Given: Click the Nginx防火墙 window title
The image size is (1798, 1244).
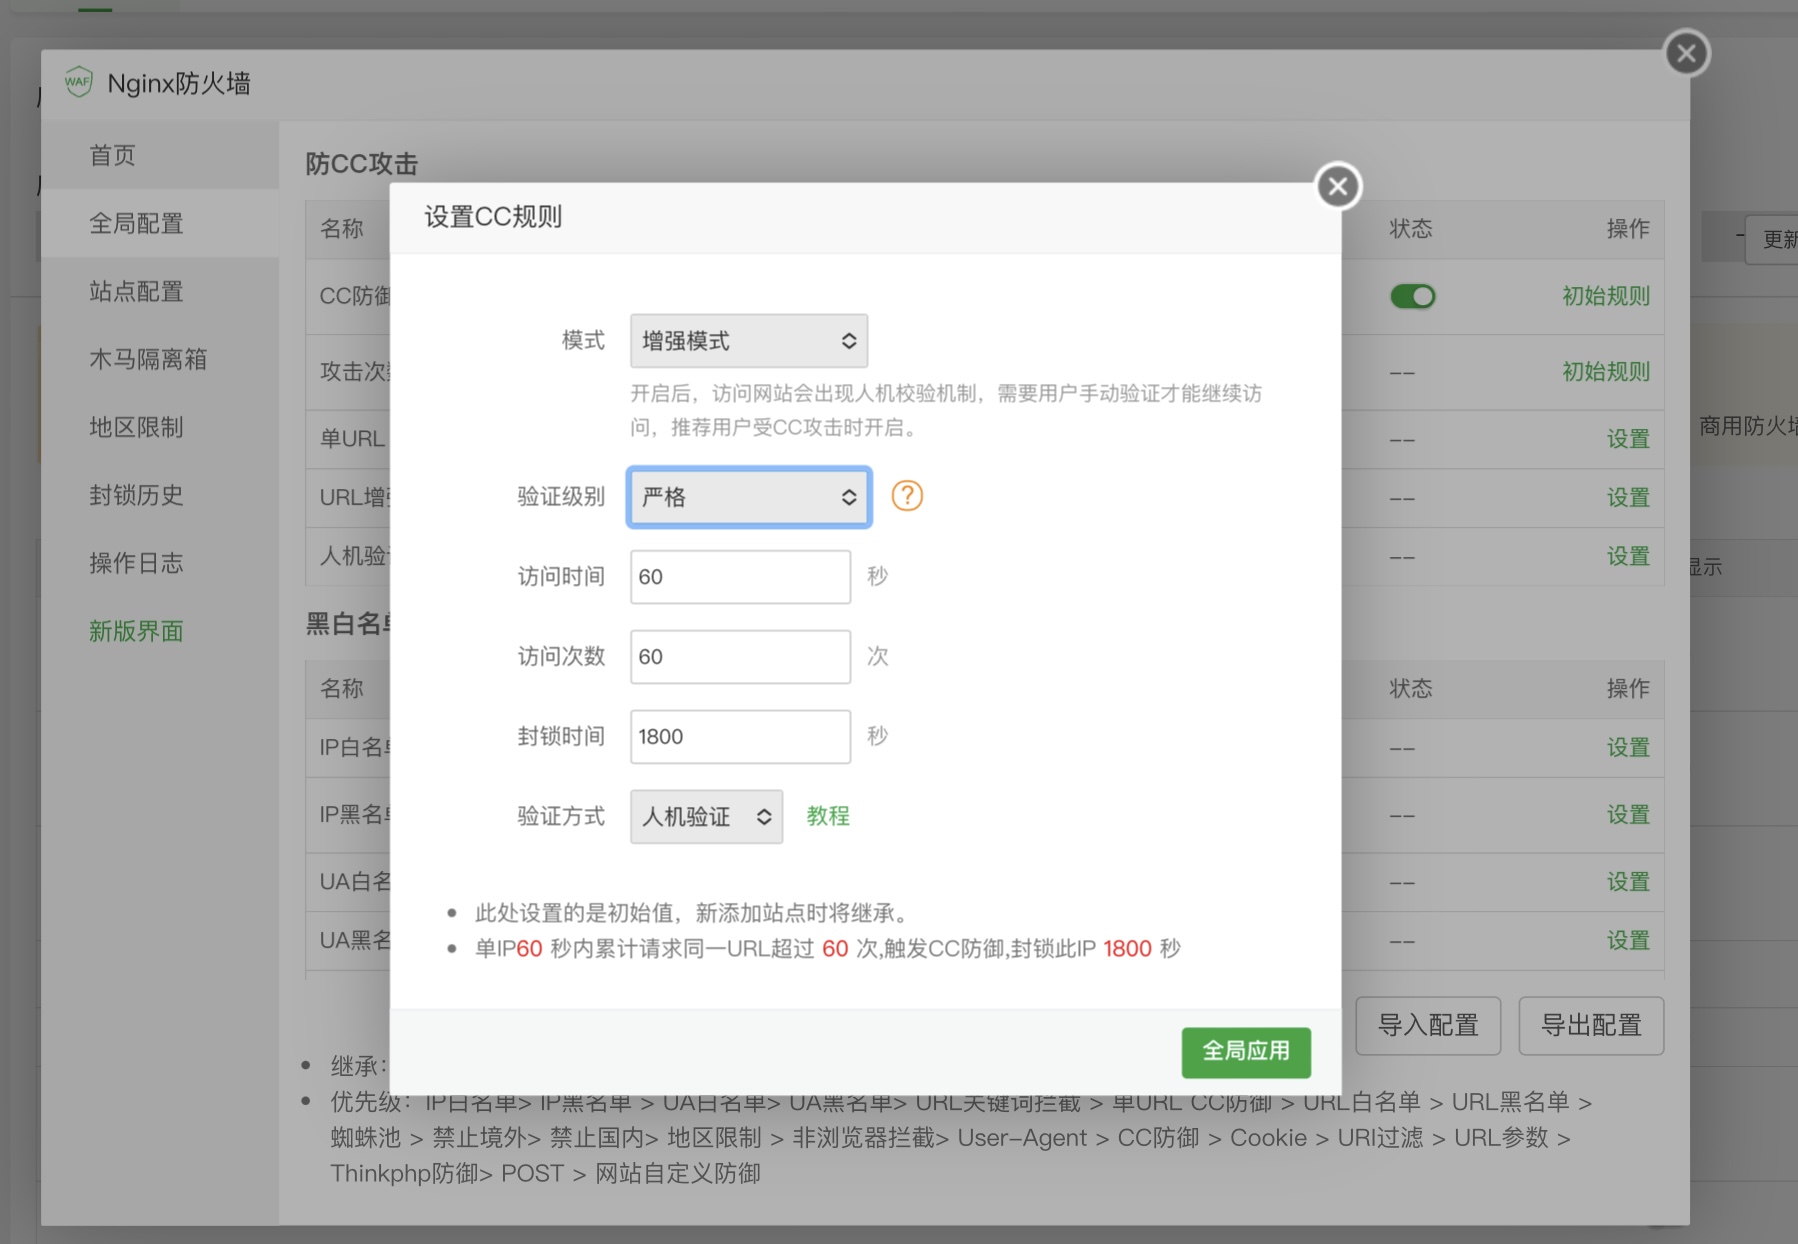Looking at the screenshot, I should point(179,83).
